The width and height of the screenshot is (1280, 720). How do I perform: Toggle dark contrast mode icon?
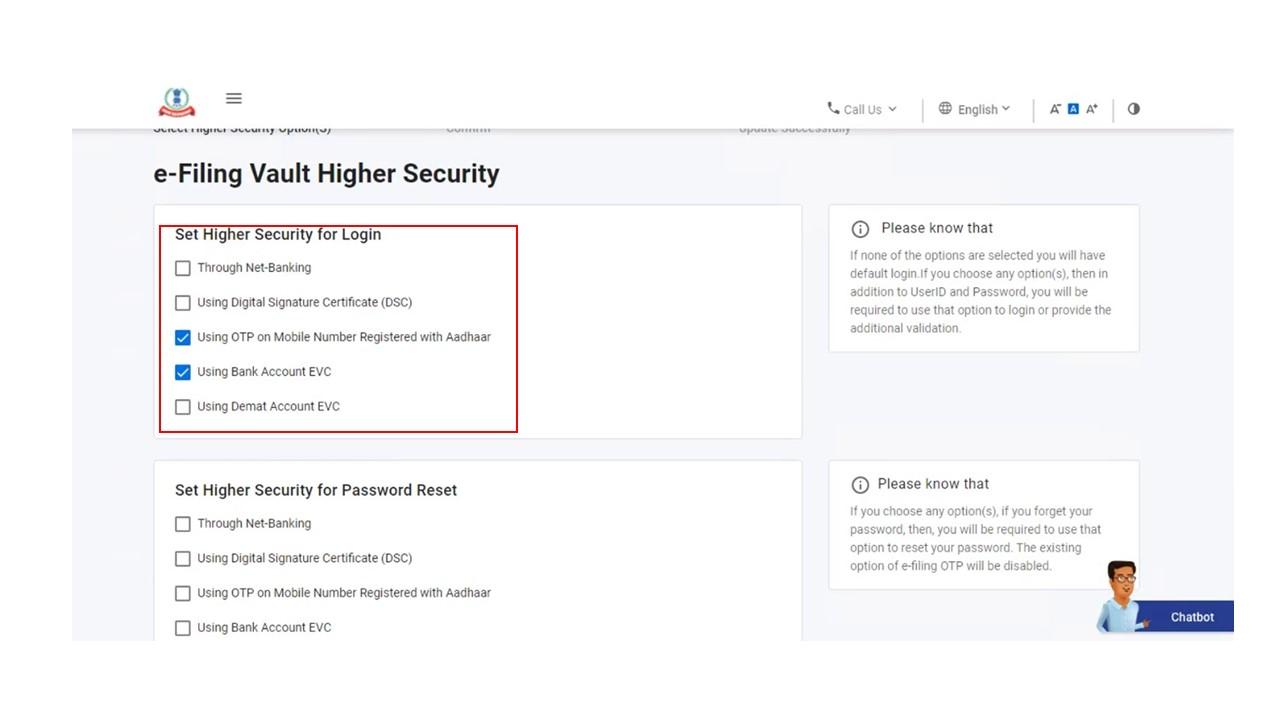coord(1133,109)
